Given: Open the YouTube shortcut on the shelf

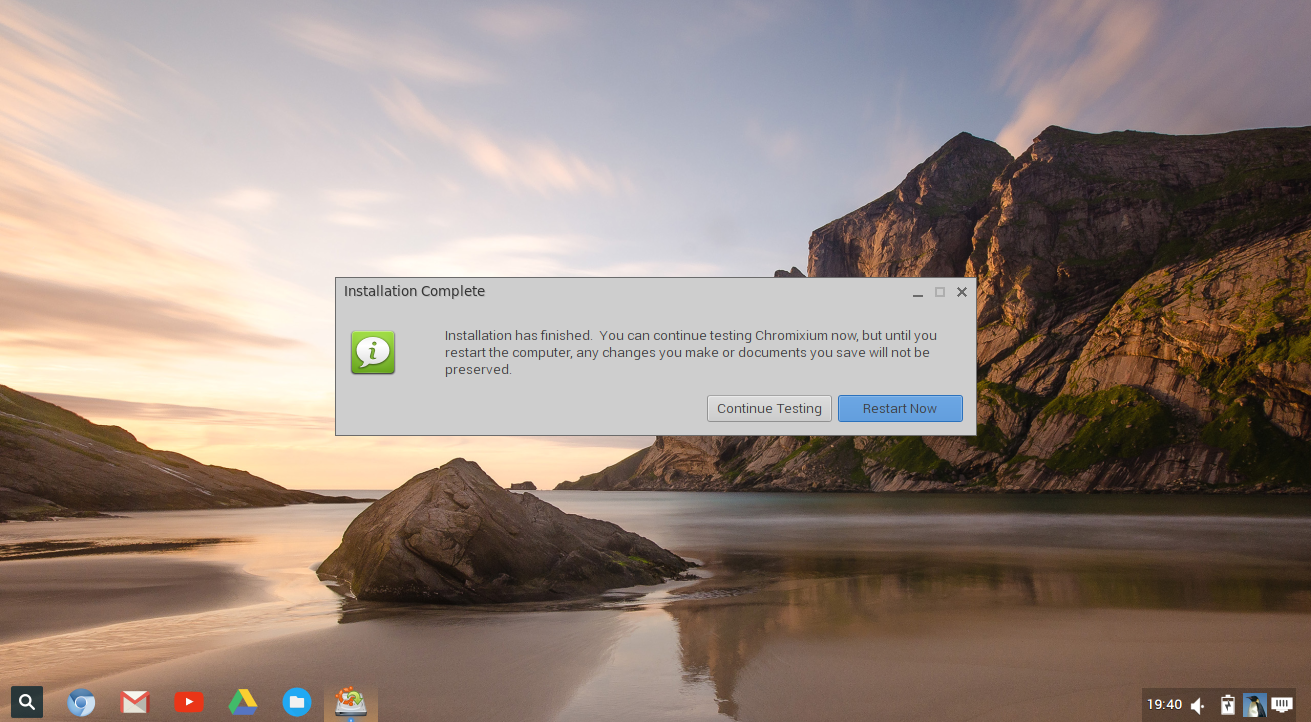Looking at the screenshot, I should click(189, 703).
